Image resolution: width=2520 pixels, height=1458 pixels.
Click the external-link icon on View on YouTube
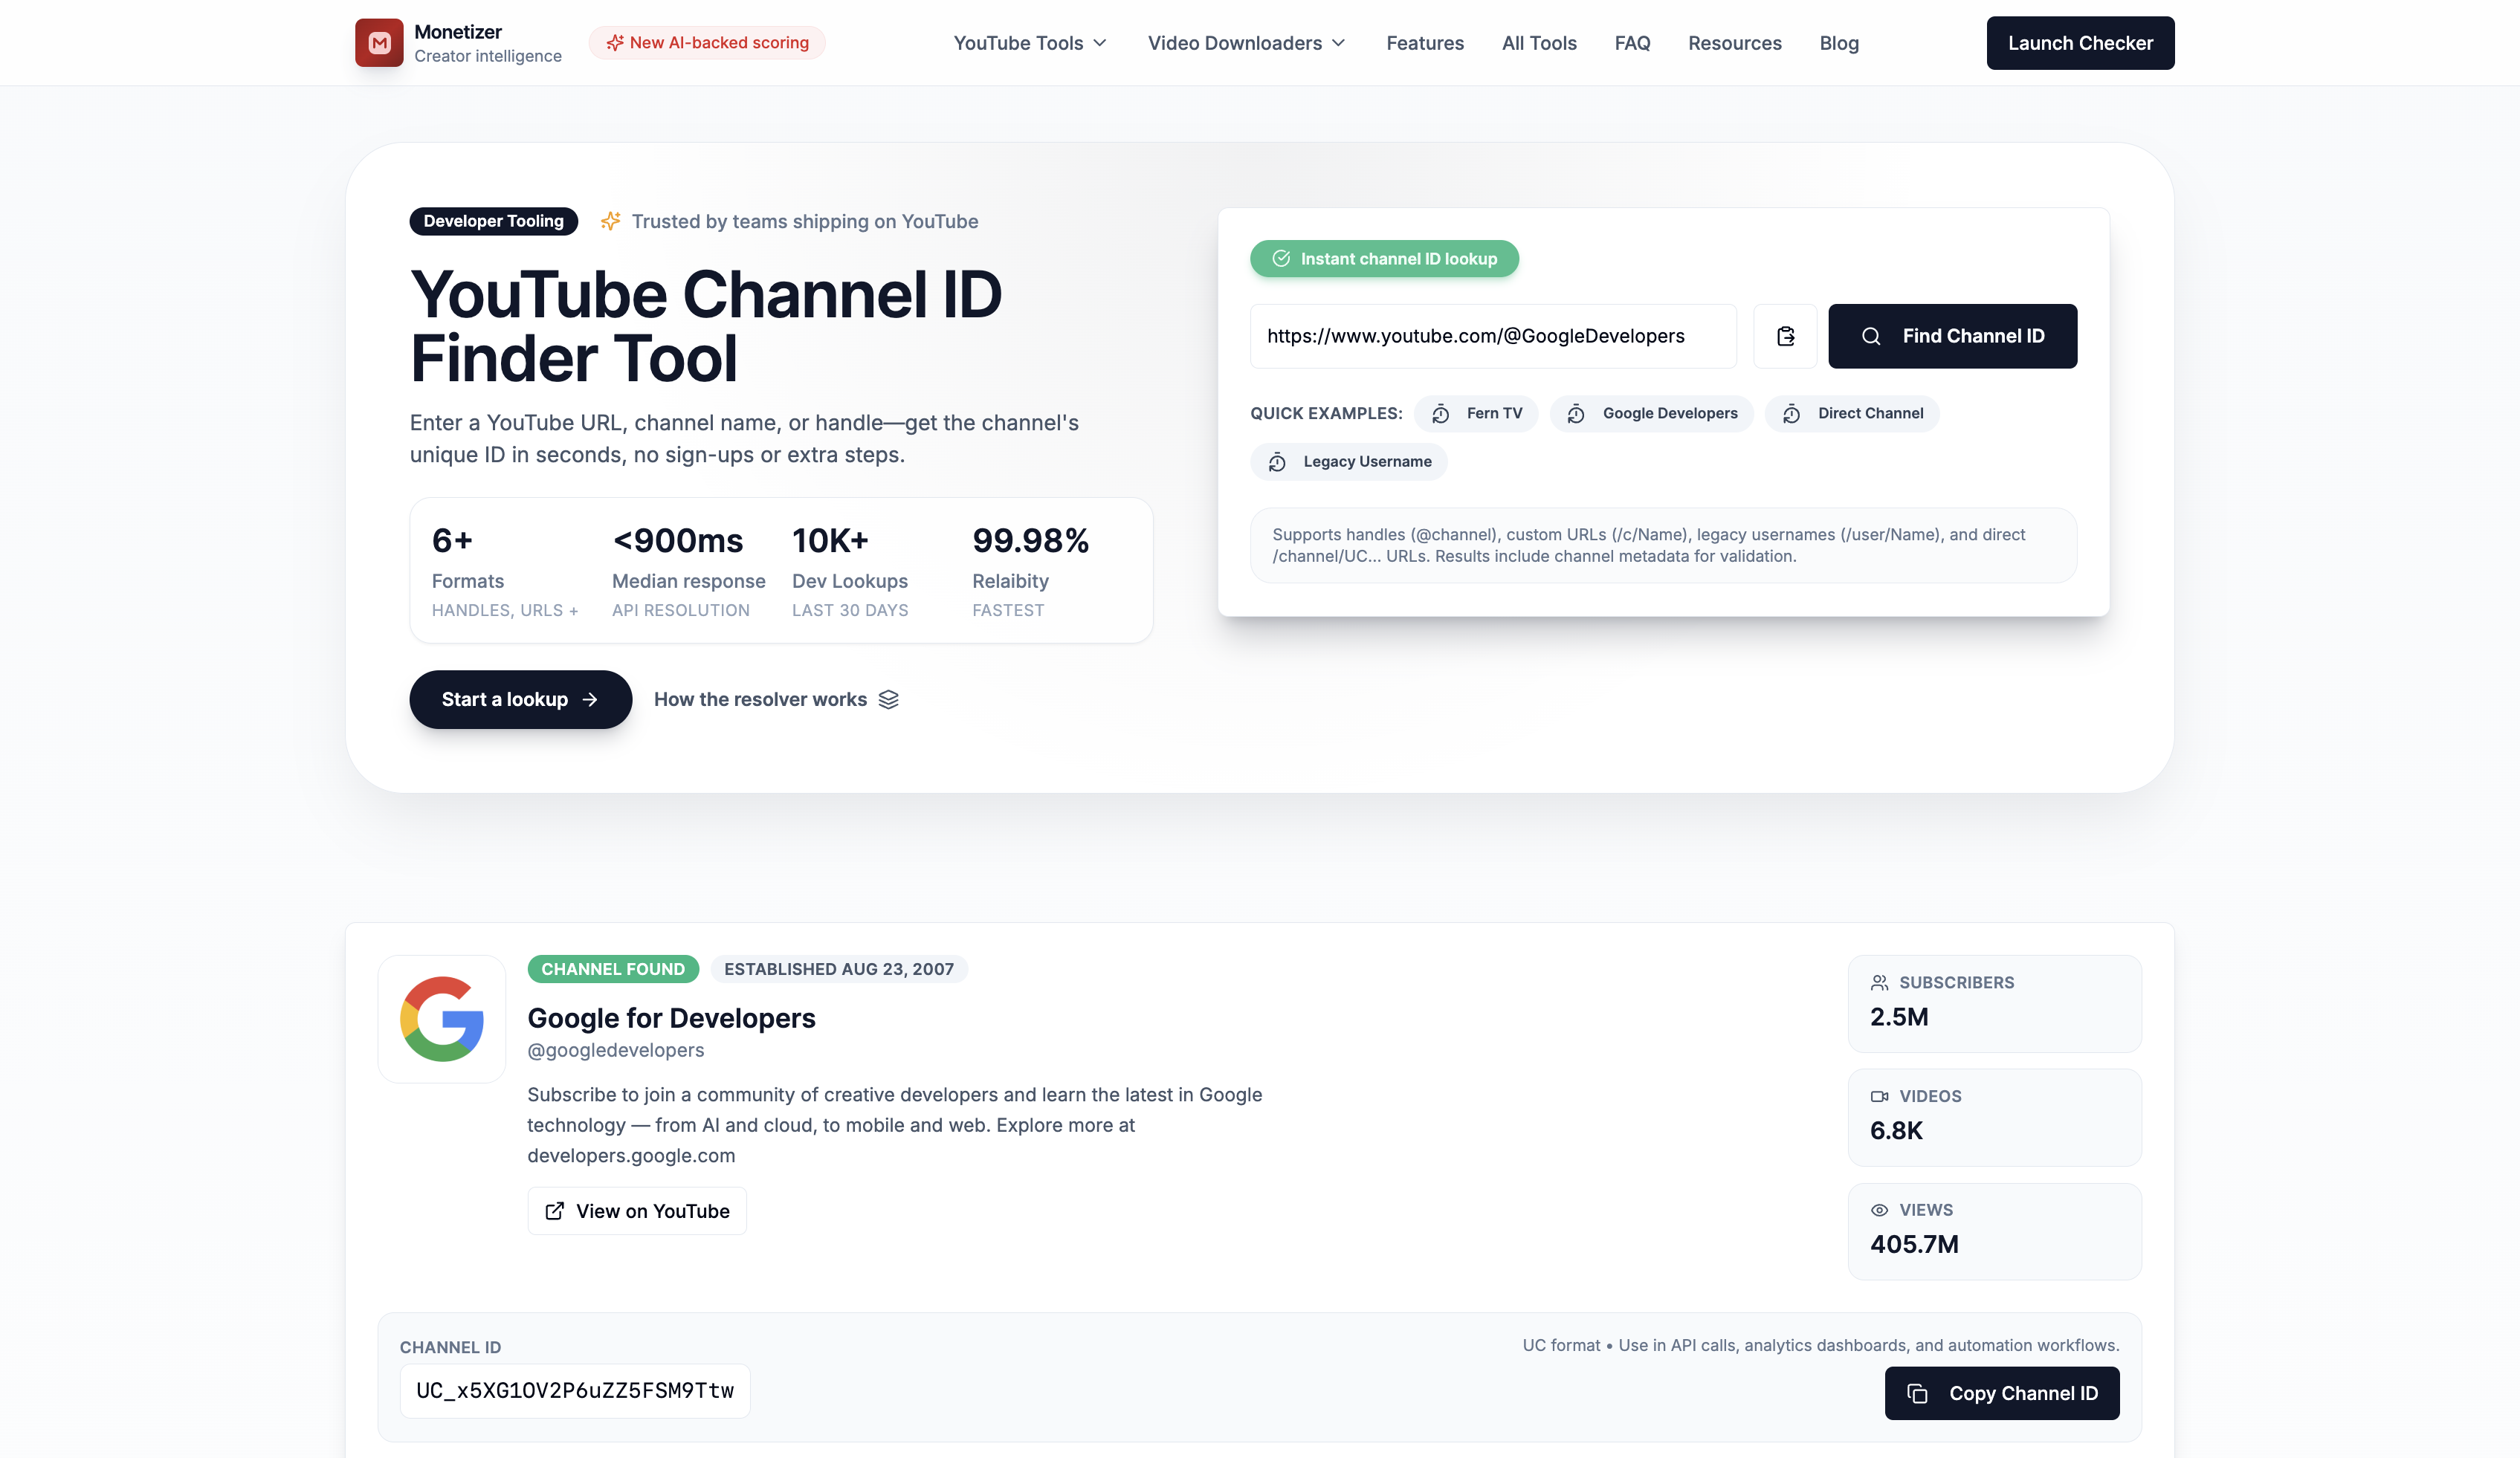[554, 1211]
